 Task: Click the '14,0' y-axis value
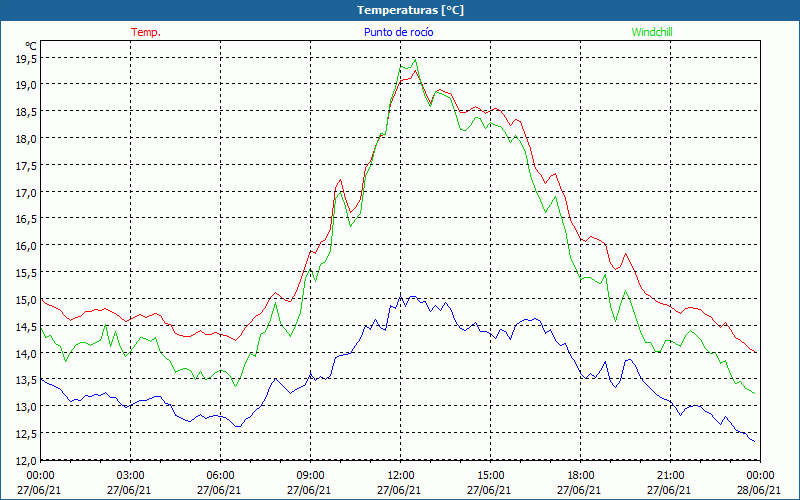coord(26,354)
